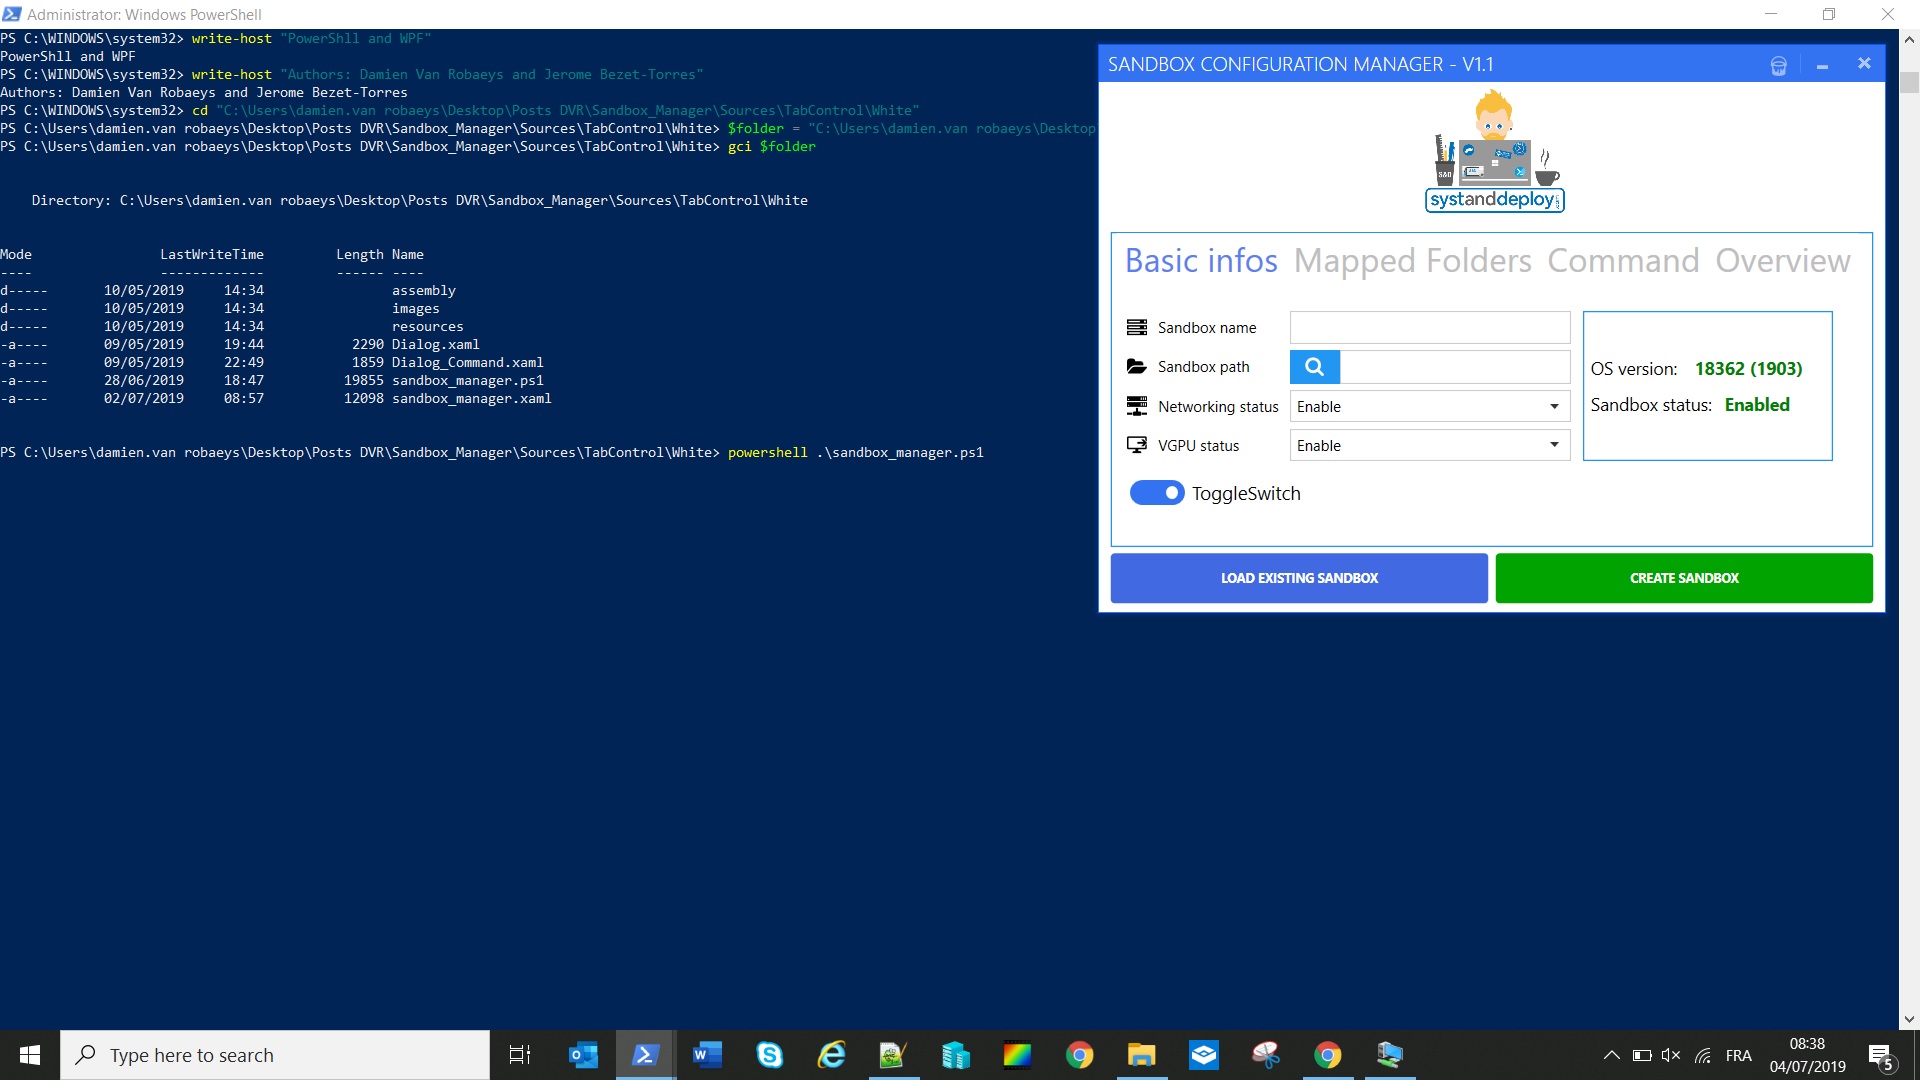Image resolution: width=1920 pixels, height=1080 pixels.
Task: Open Skype from the taskbar
Action: click(769, 1055)
